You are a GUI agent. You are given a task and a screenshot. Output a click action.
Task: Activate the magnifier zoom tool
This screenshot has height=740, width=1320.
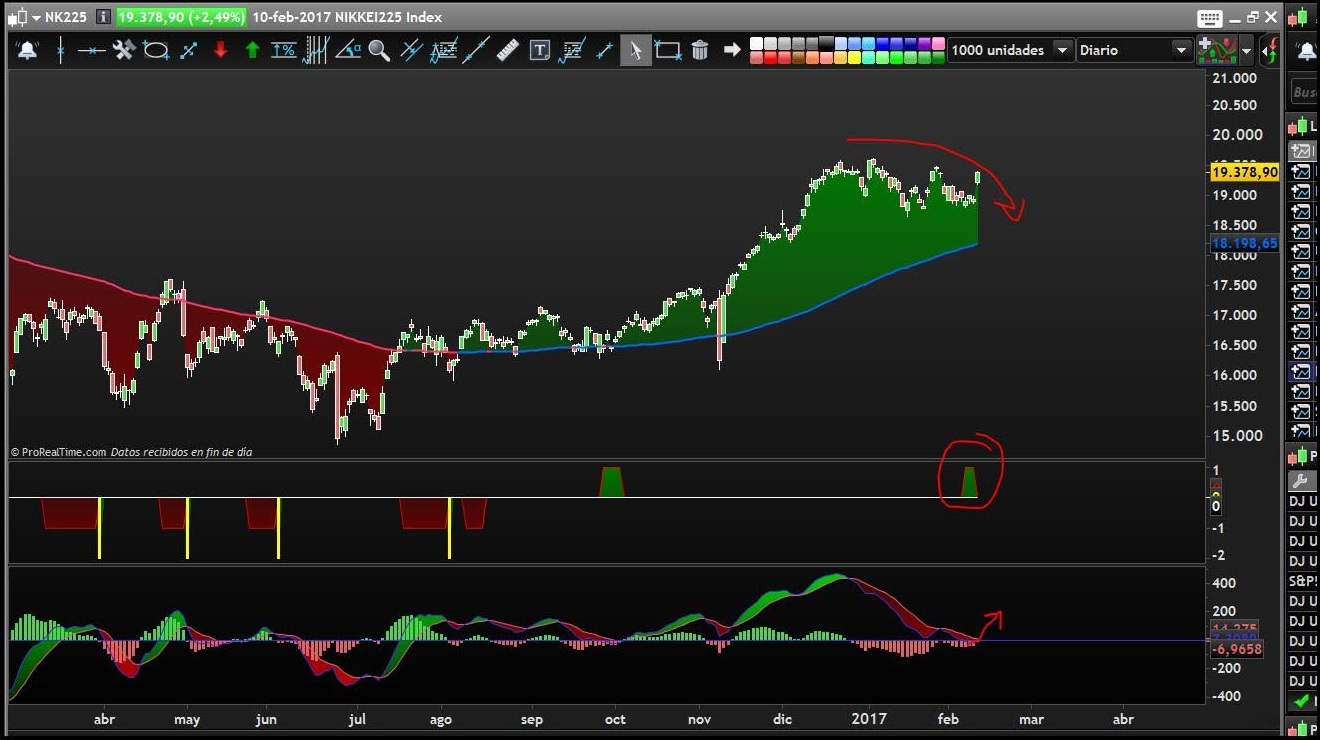pos(379,50)
